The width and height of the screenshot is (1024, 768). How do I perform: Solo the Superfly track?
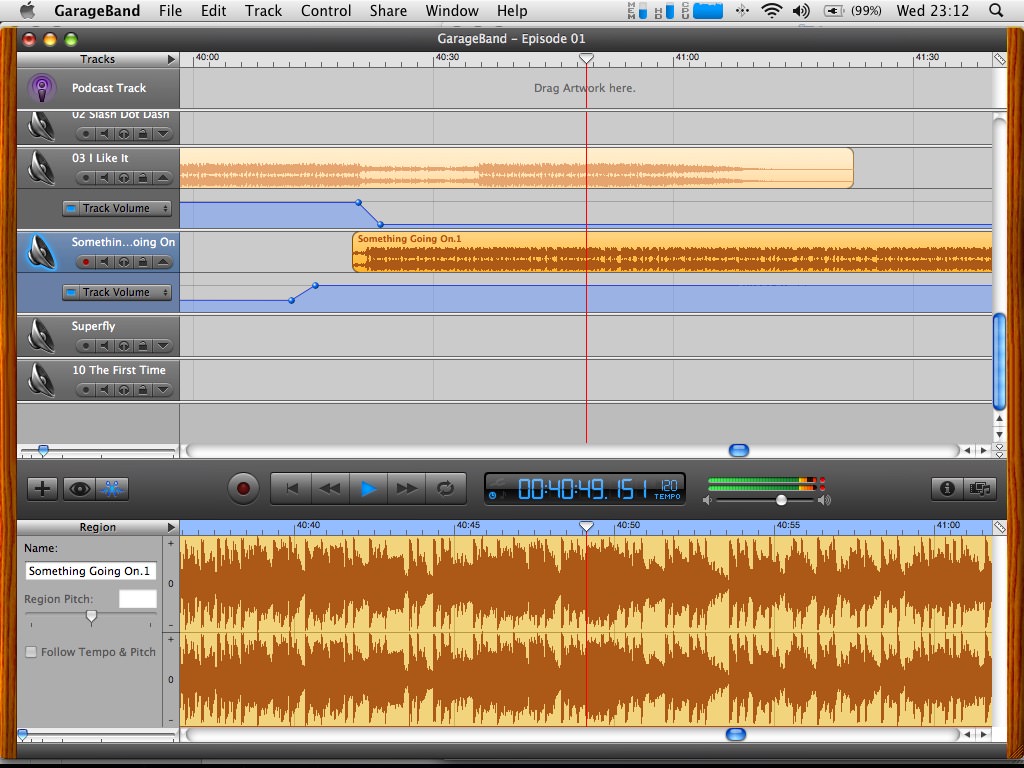click(x=123, y=345)
